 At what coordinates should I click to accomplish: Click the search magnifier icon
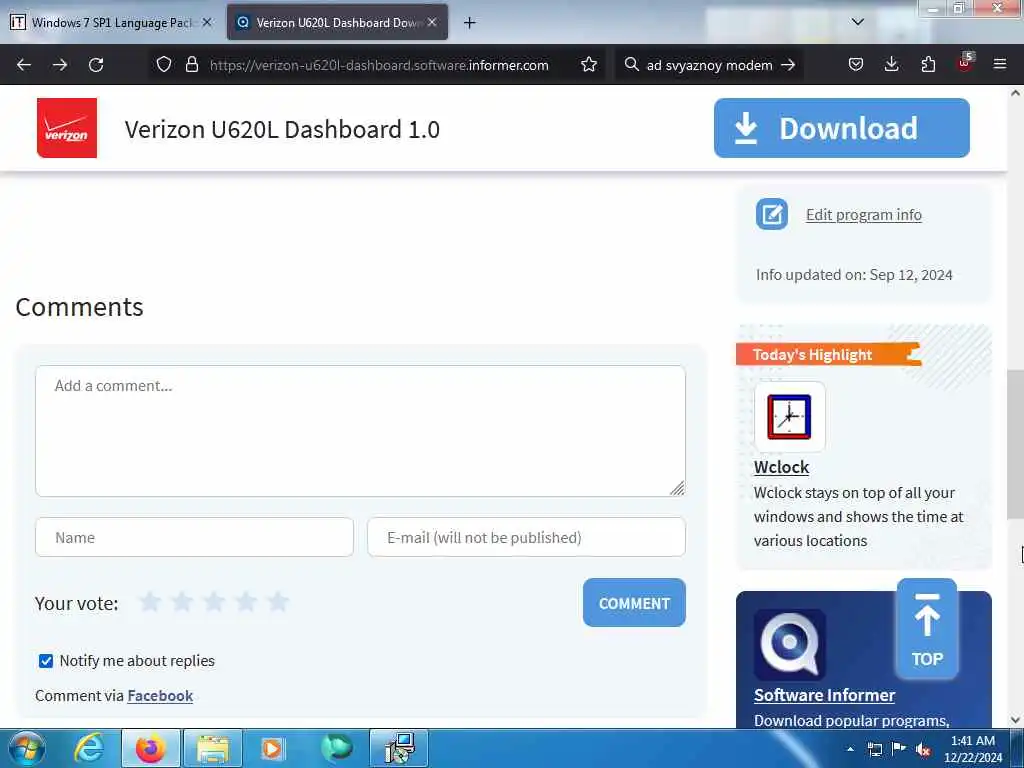[631, 65]
